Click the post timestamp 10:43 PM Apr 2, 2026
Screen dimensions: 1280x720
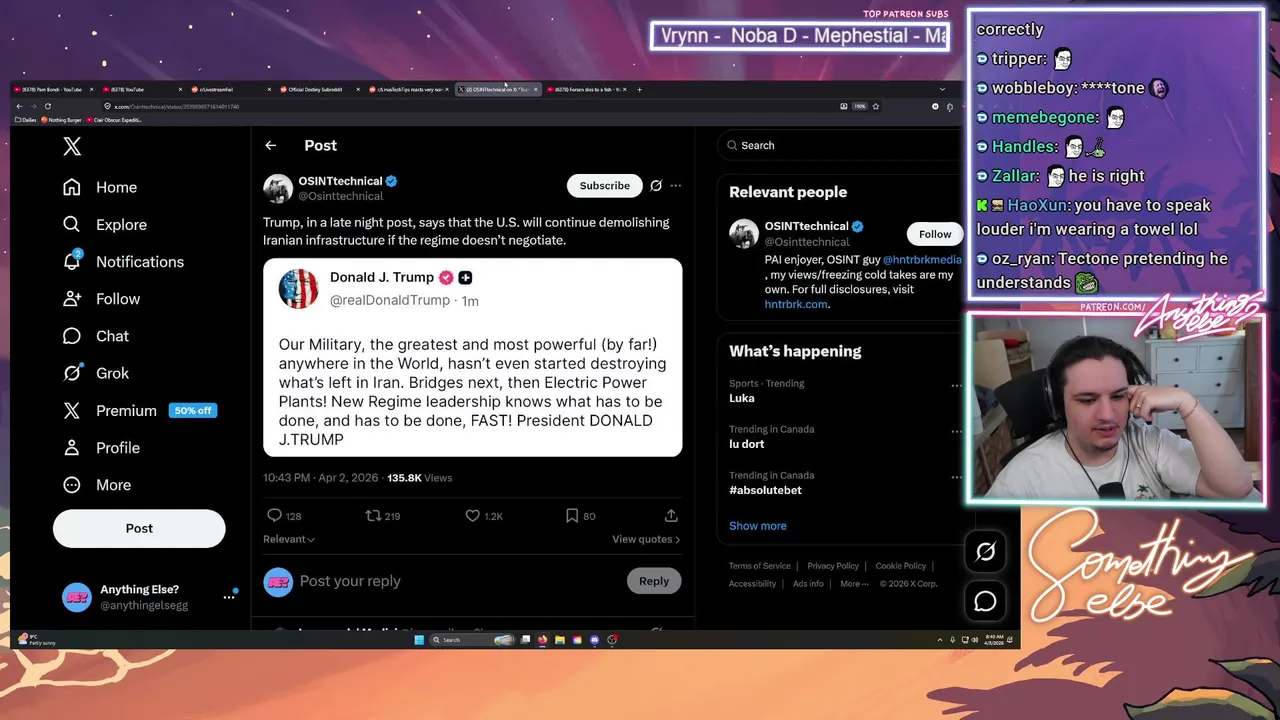pos(321,478)
